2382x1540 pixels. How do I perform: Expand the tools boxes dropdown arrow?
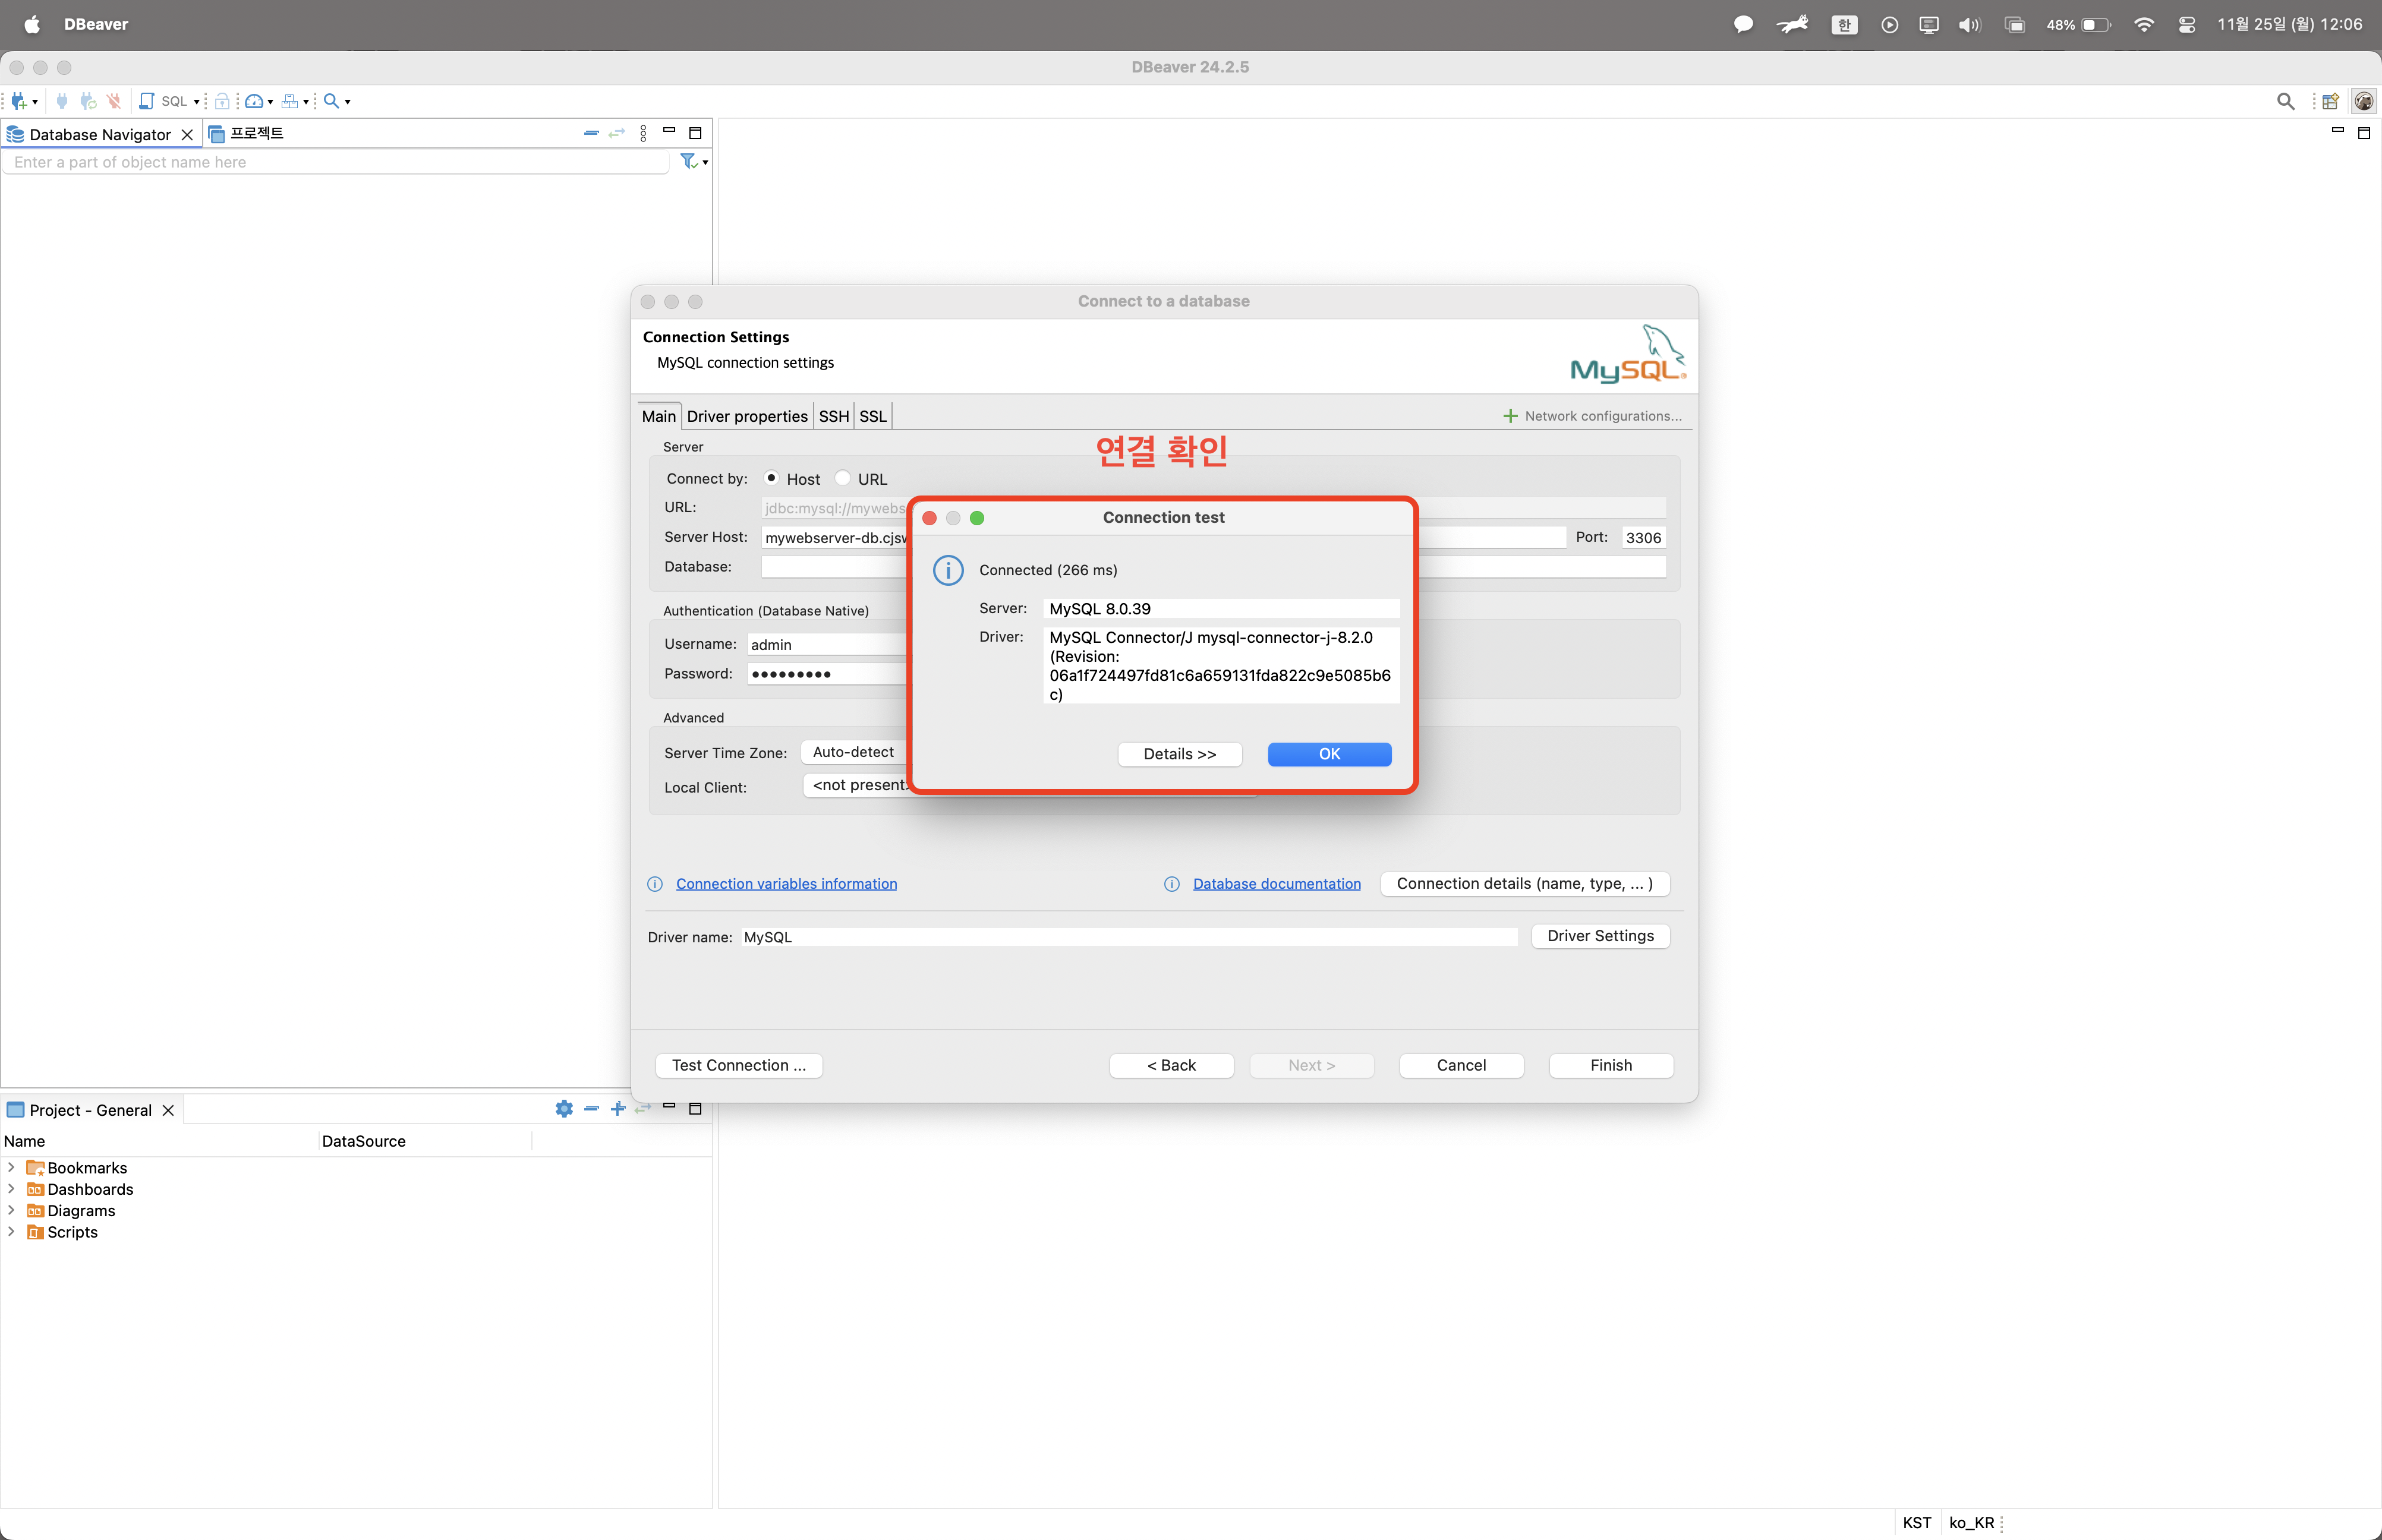(x=305, y=102)
